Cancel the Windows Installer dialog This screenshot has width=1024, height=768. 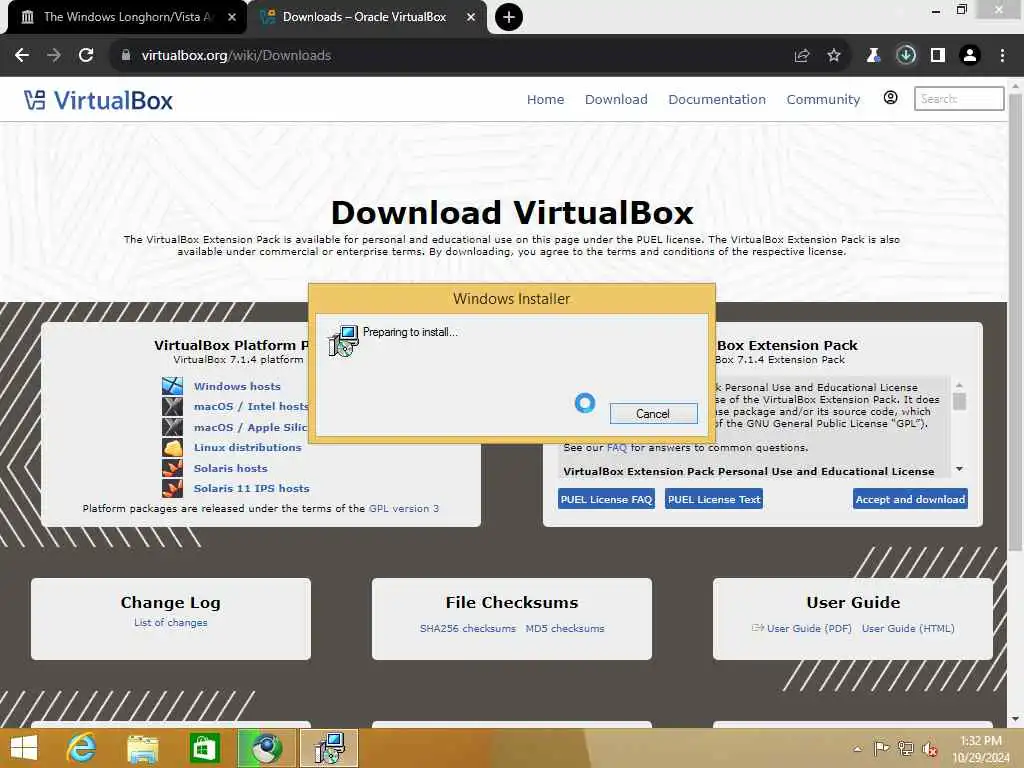click(653, 413)
